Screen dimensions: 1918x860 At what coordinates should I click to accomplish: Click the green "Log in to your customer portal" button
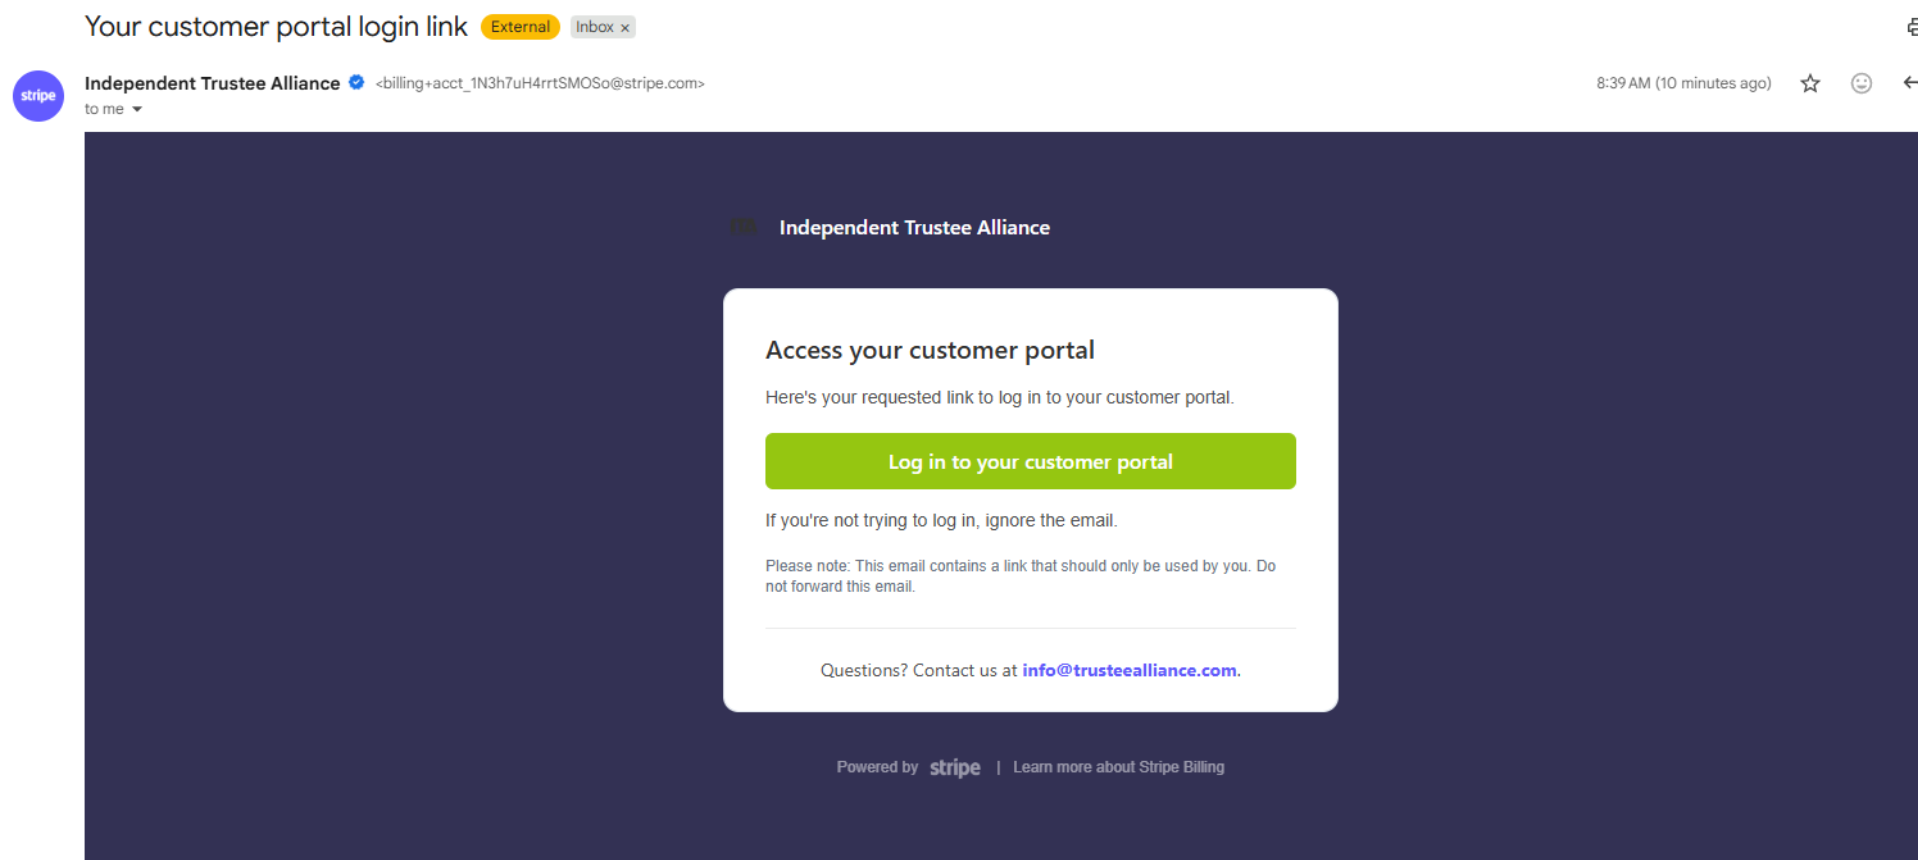tap(1030, 461)
